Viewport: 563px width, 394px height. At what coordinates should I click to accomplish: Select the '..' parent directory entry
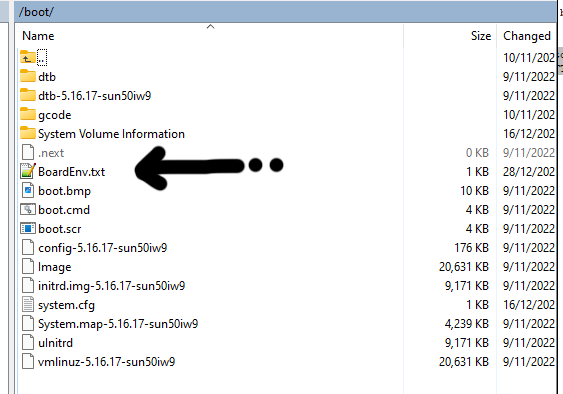tap(42, 57)
